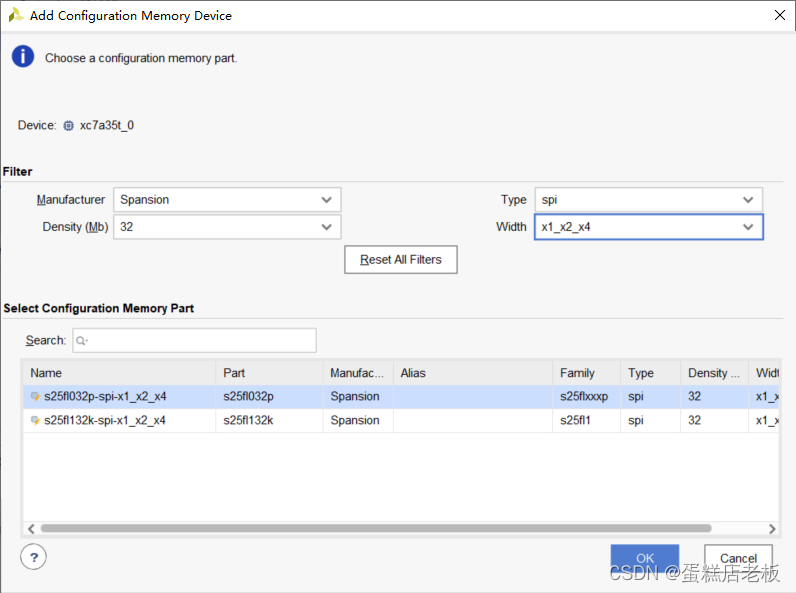Click the search magnifier icon
The height and width of the screenshot is (593, 796).
pos(81,341)
